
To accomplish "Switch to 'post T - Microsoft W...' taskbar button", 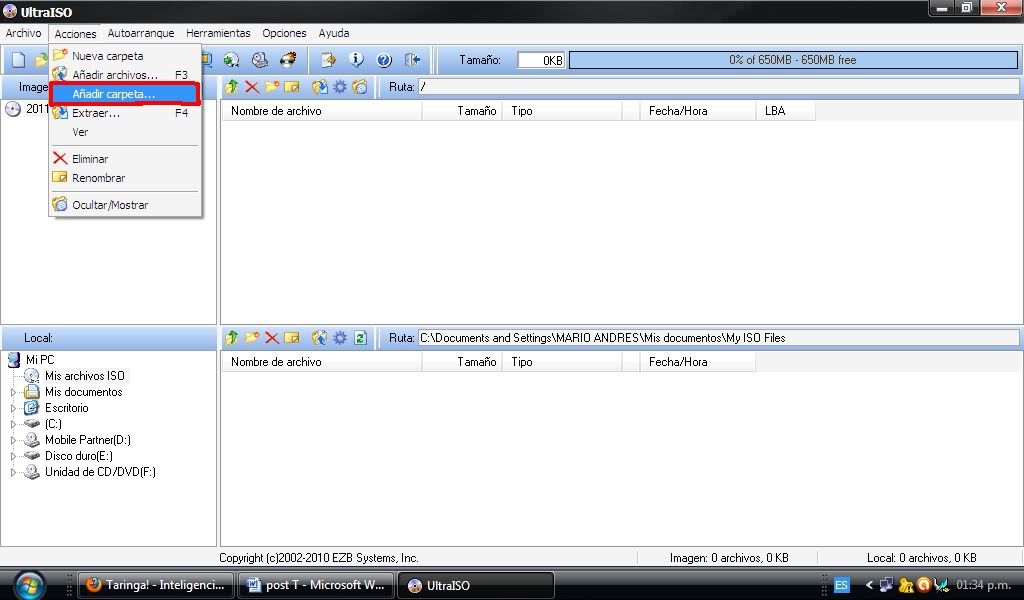I will pyautogui.click(x=316, y=585).
